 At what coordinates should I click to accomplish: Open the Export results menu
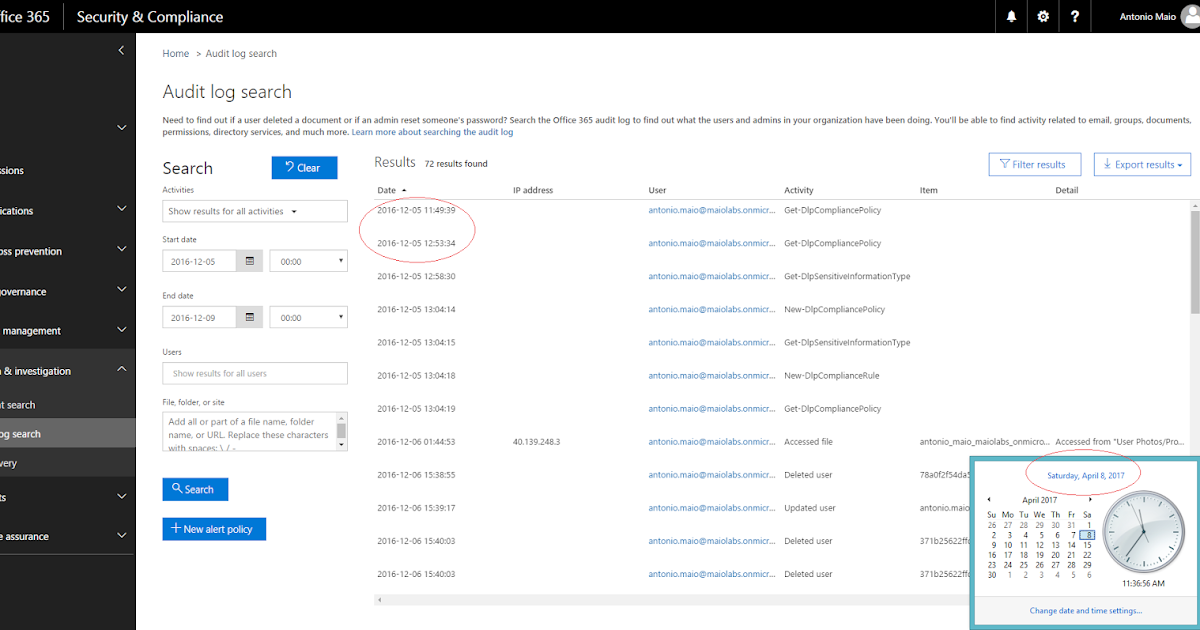[1142, 164]
